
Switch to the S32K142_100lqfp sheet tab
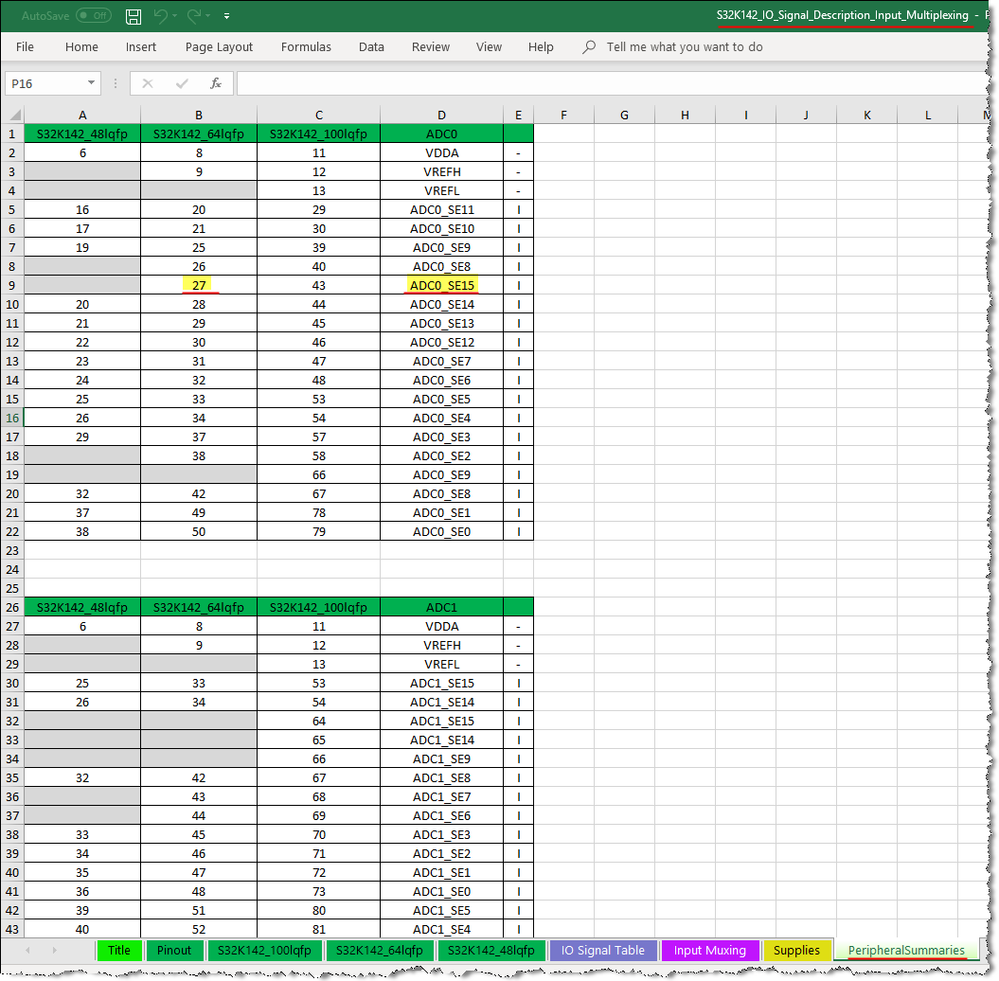264,950
